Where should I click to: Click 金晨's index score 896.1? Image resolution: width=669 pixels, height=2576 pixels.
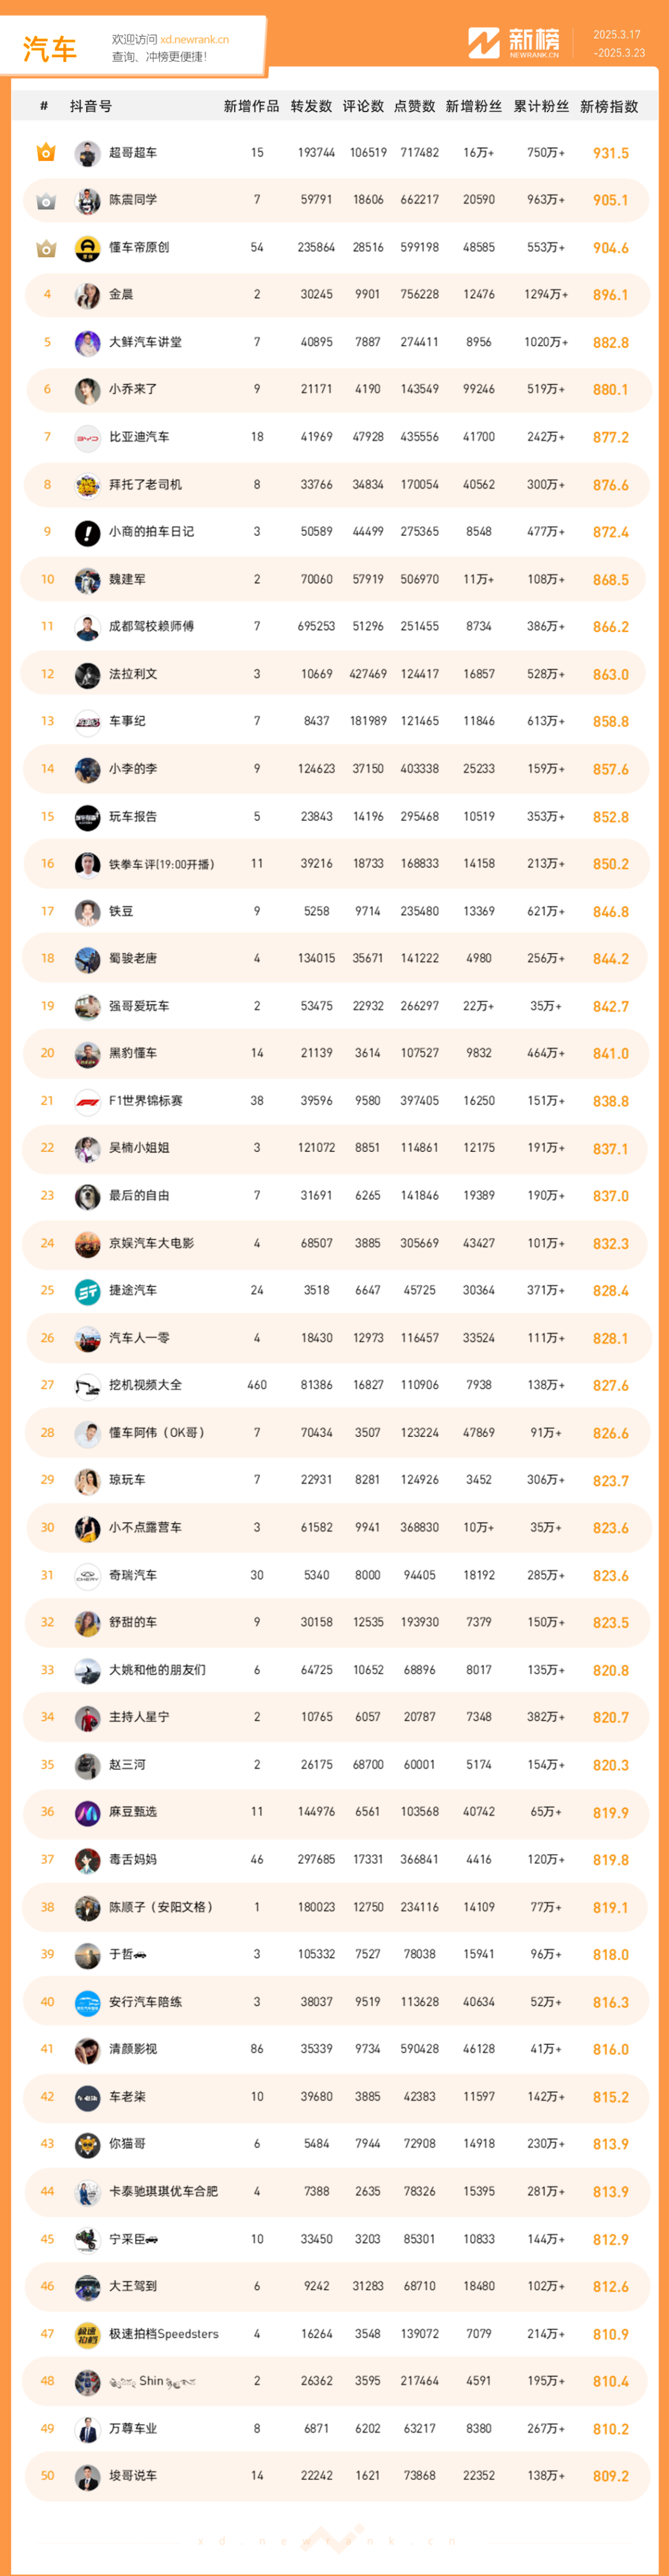(x=610, y=295)
